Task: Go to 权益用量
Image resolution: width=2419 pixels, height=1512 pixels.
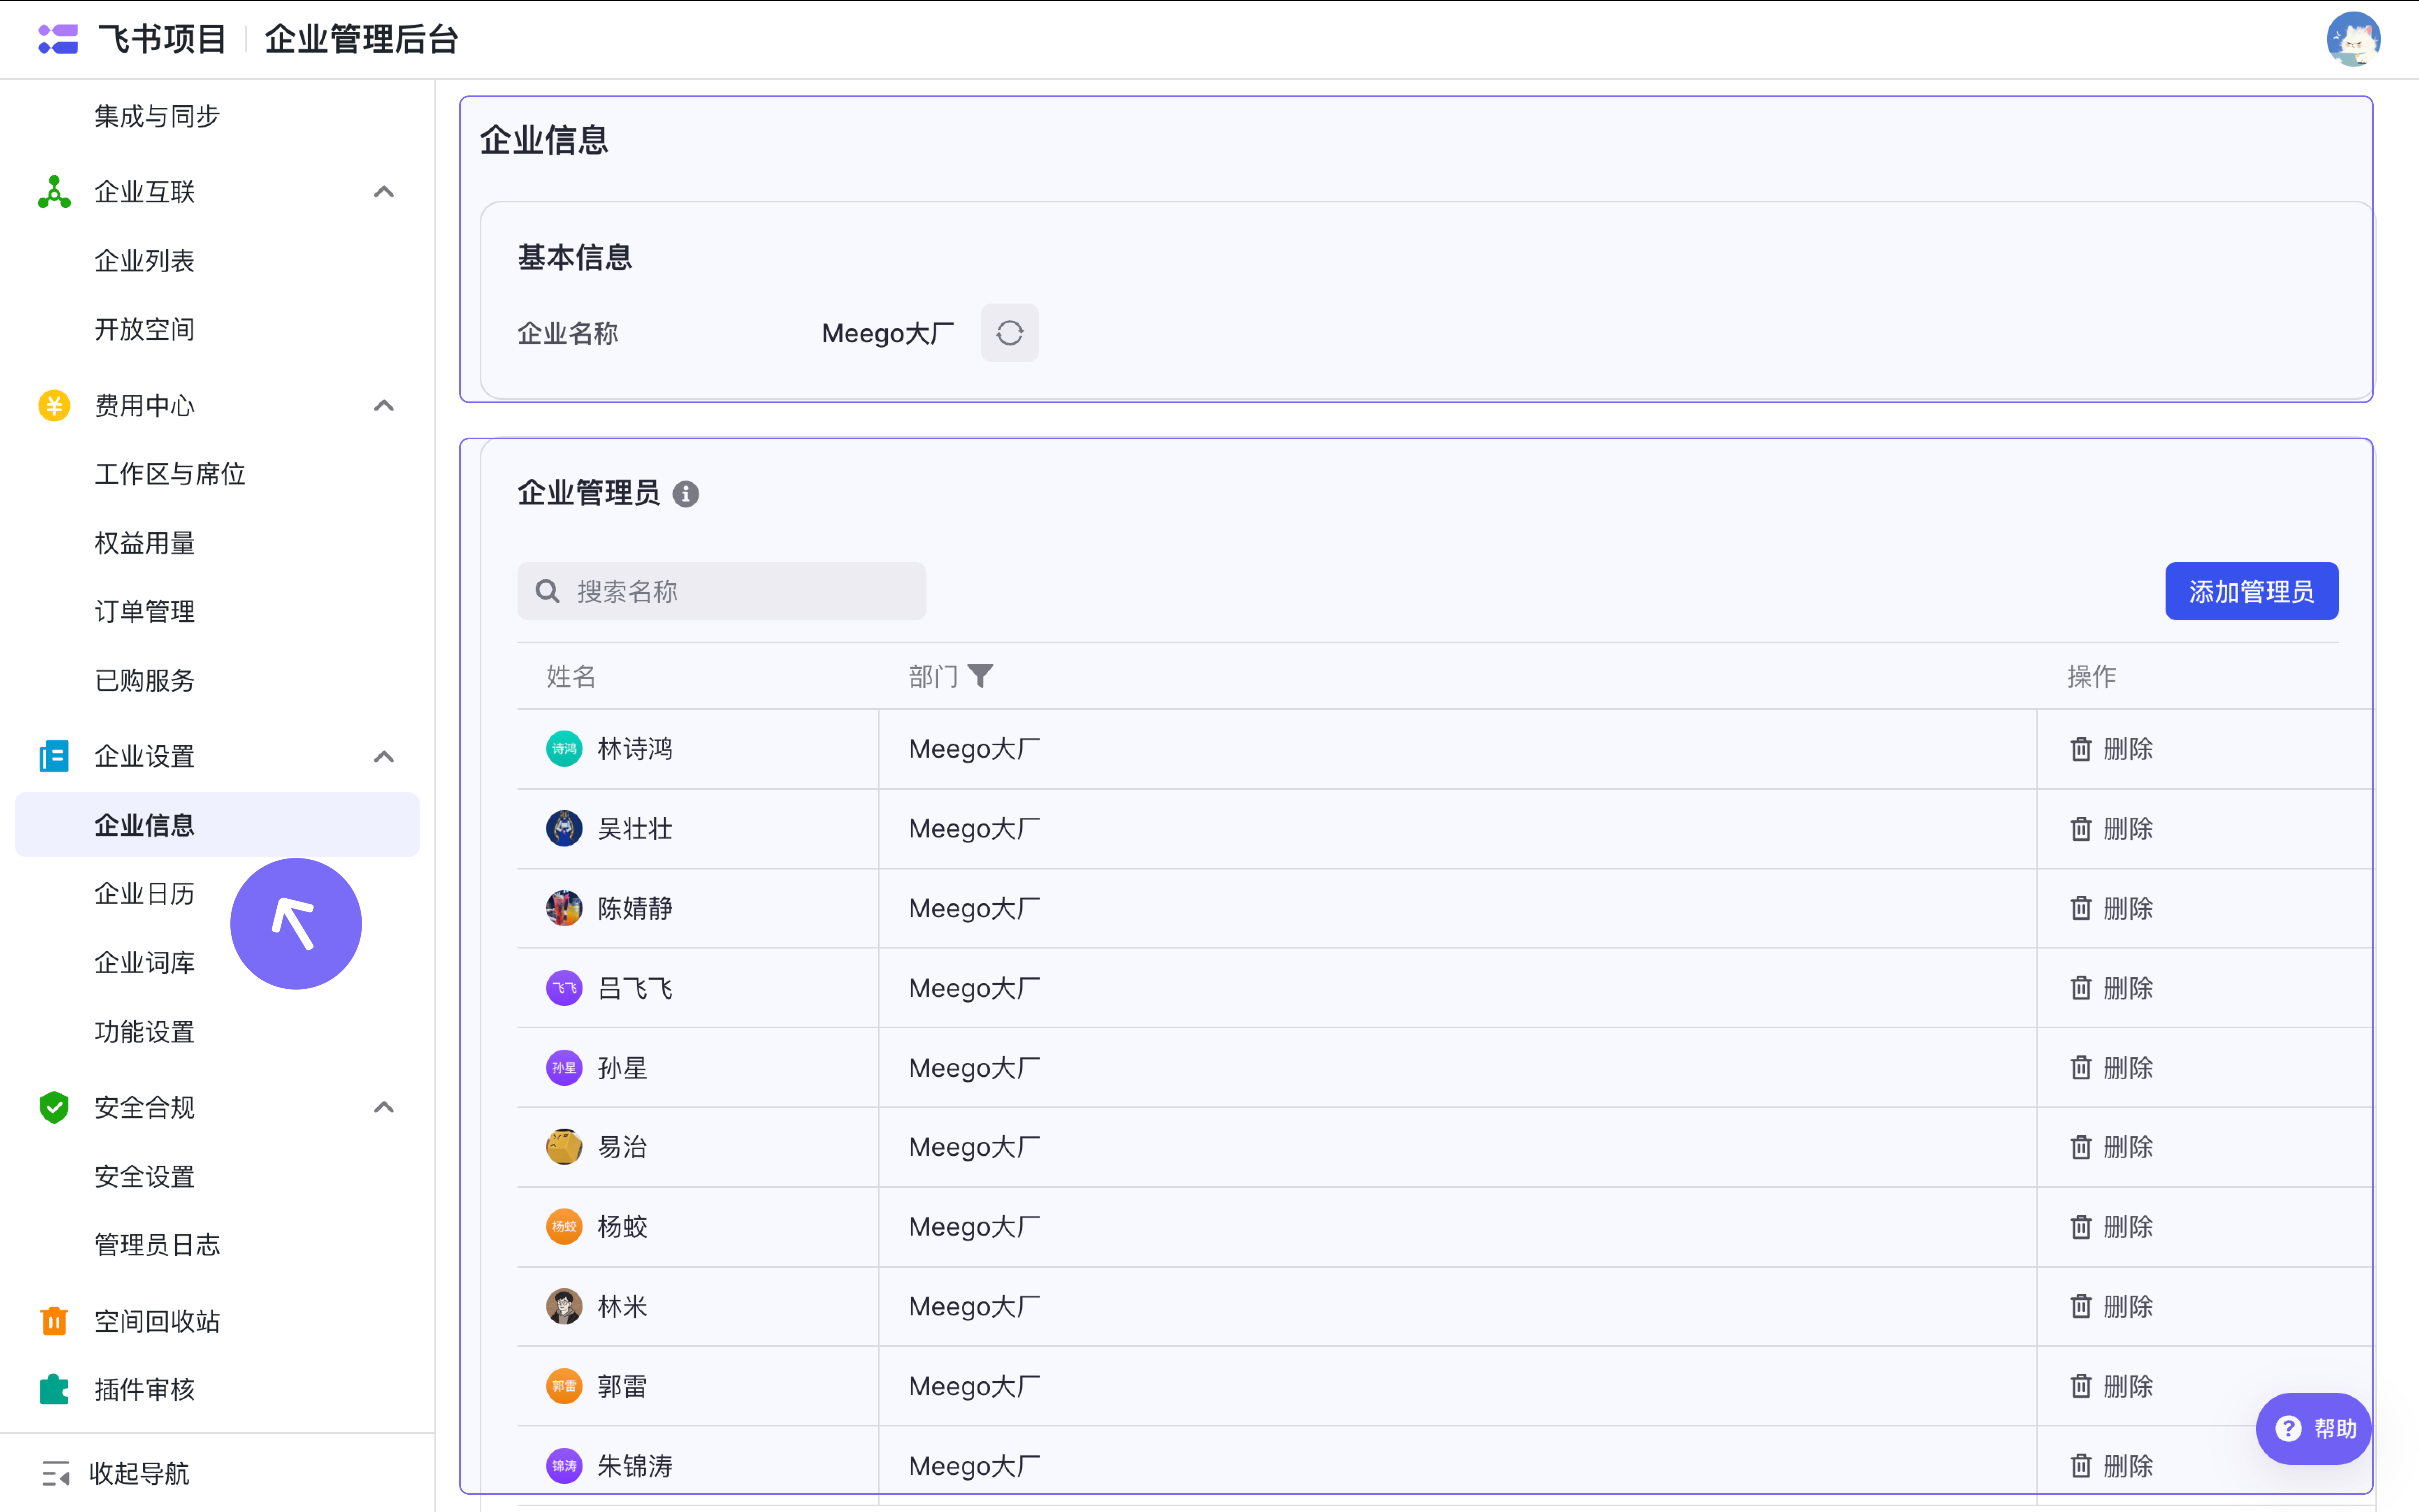Action: tap(145, 543)
